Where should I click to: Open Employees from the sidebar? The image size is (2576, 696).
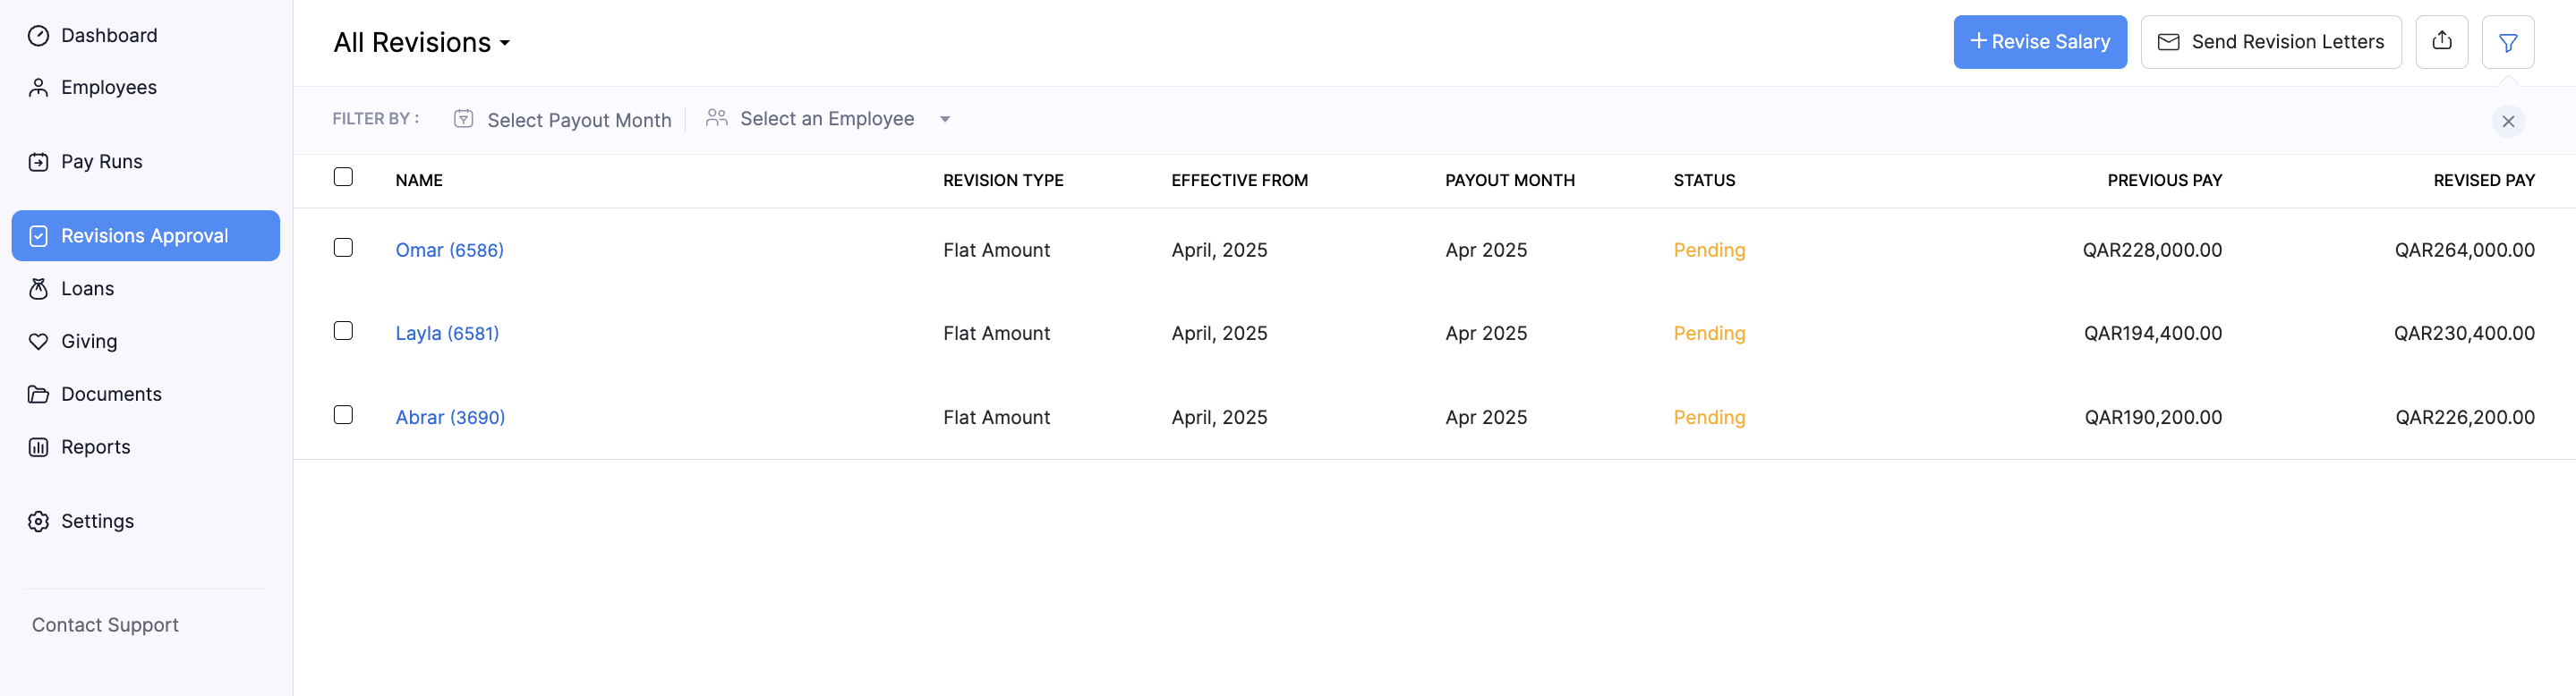[x=108, y=88]
